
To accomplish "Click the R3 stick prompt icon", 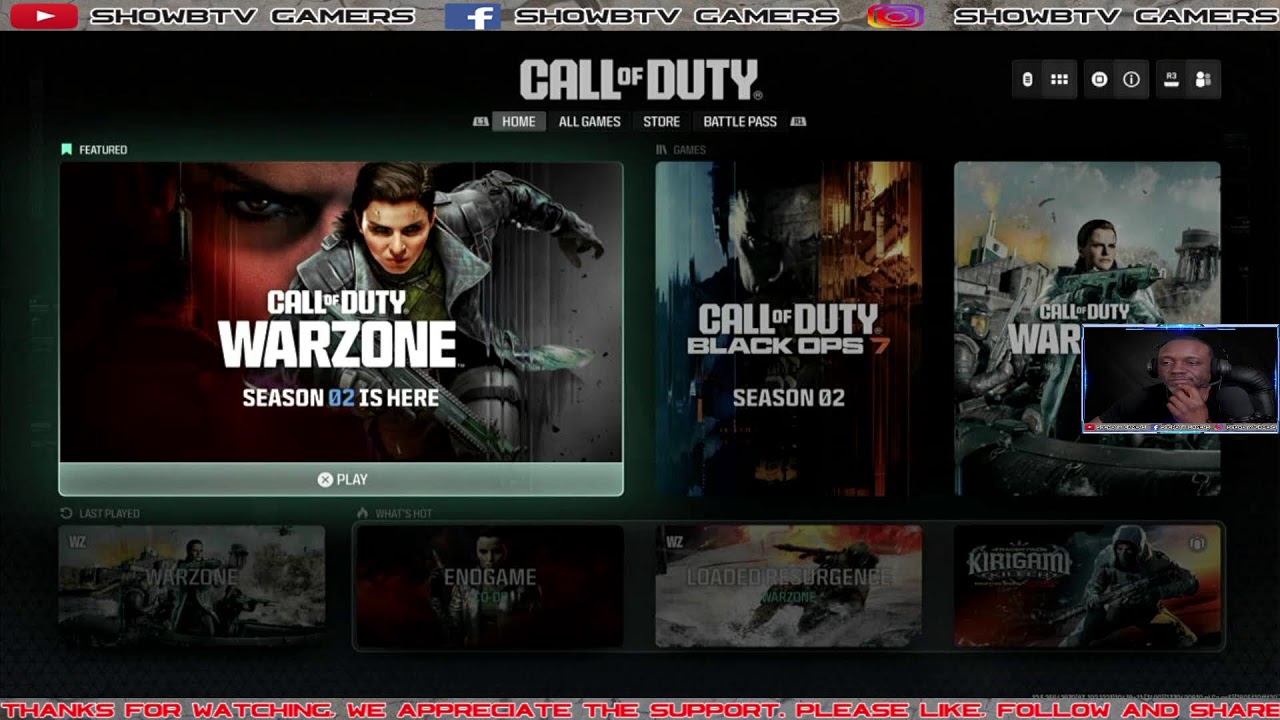I will 1171,80.
